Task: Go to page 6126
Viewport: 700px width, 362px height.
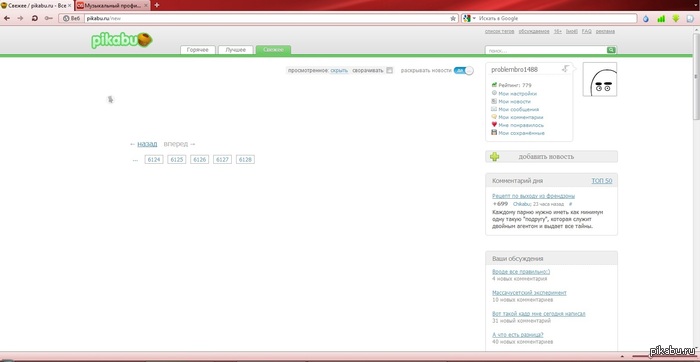Action: click(x=200, y=159)
